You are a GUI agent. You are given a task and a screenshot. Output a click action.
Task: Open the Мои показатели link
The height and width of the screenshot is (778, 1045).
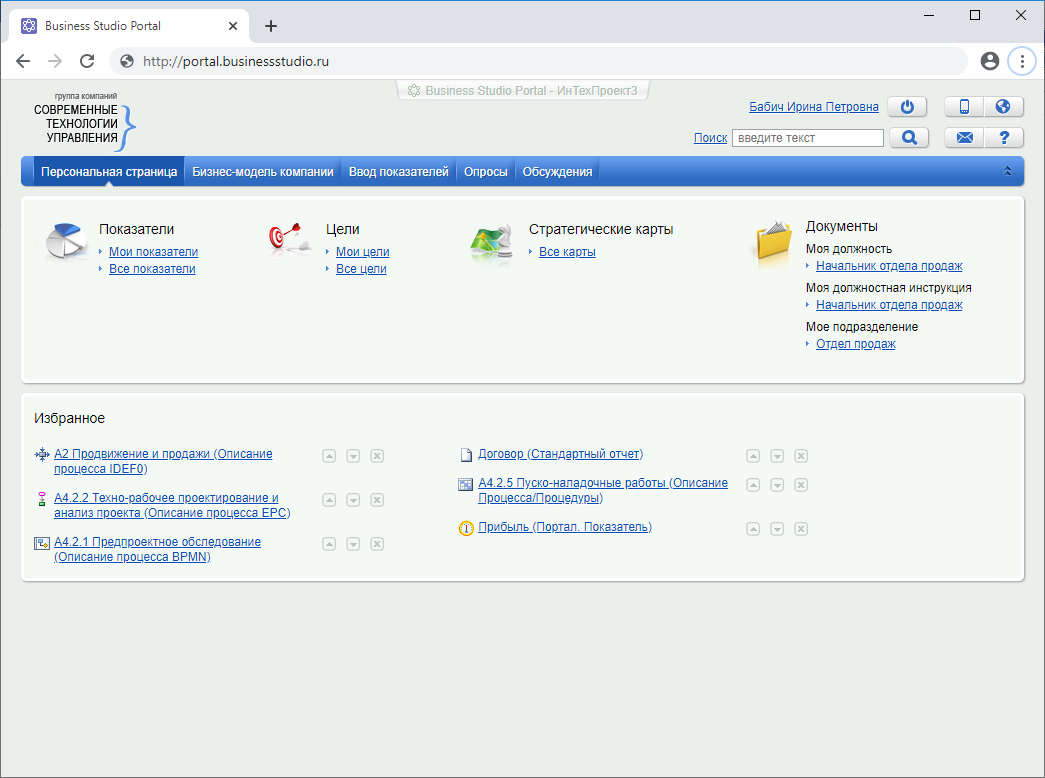(153, 252)
